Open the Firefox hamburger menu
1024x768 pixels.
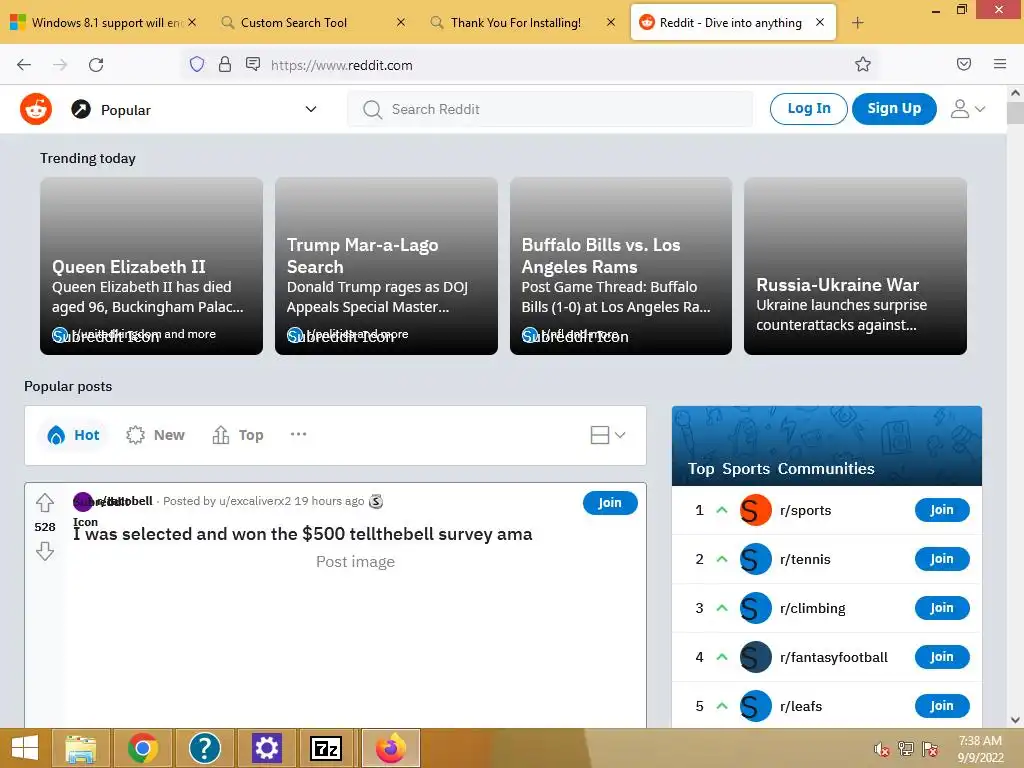coord(999,64)
